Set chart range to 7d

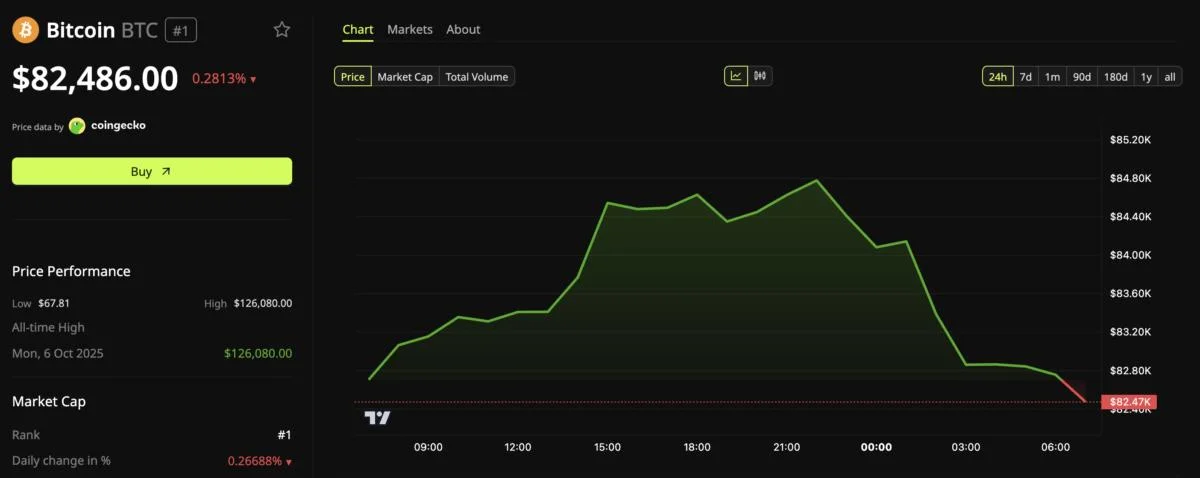[1025, 77]
